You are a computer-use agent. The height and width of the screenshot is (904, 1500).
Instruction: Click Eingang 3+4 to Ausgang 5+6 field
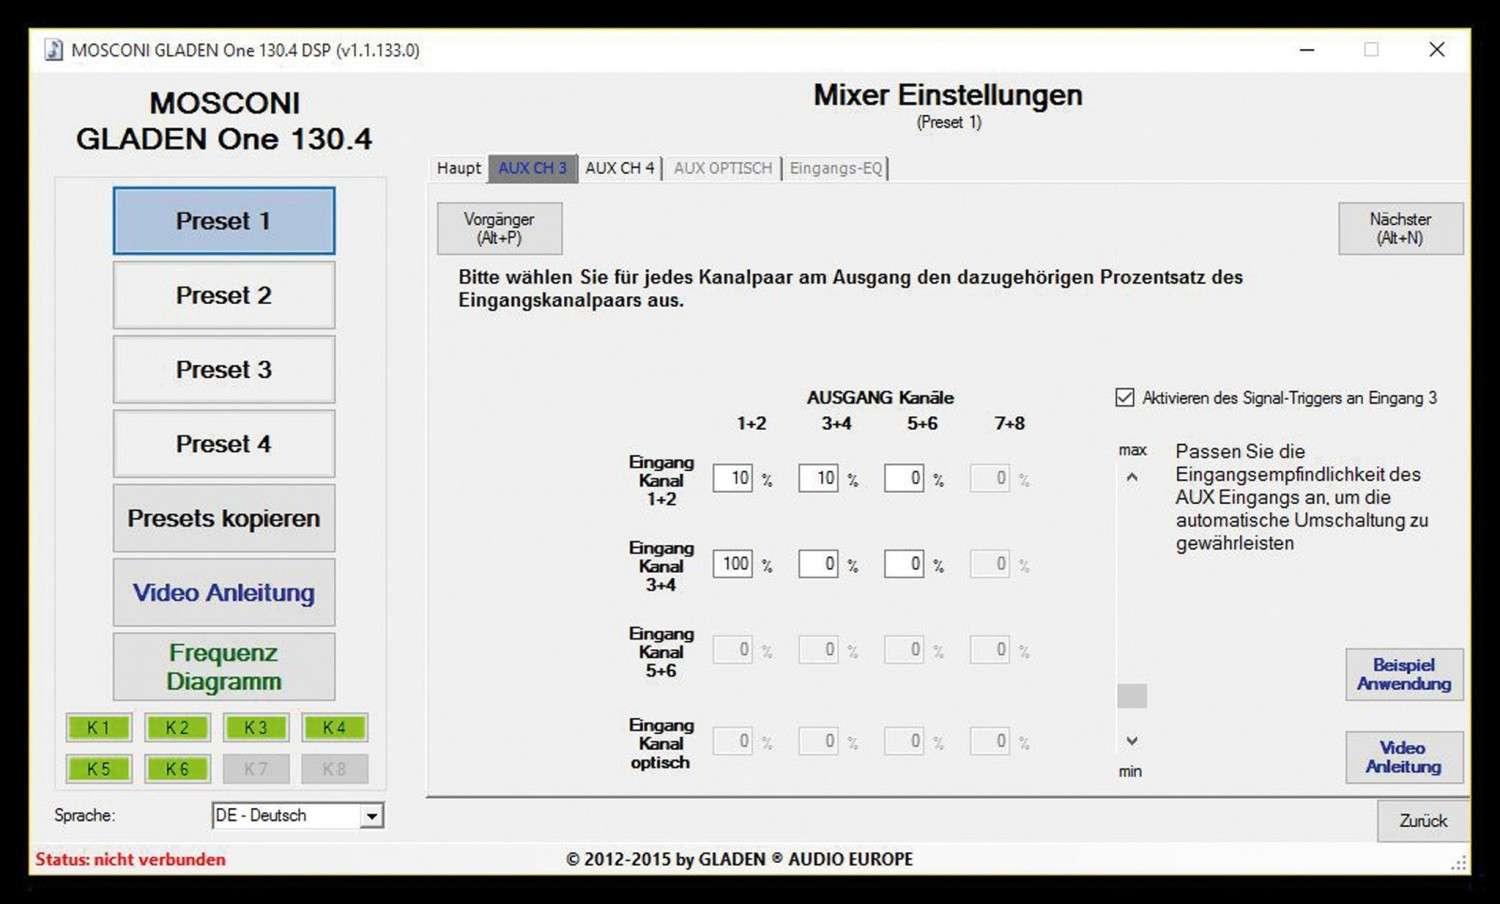pos(904,564)
